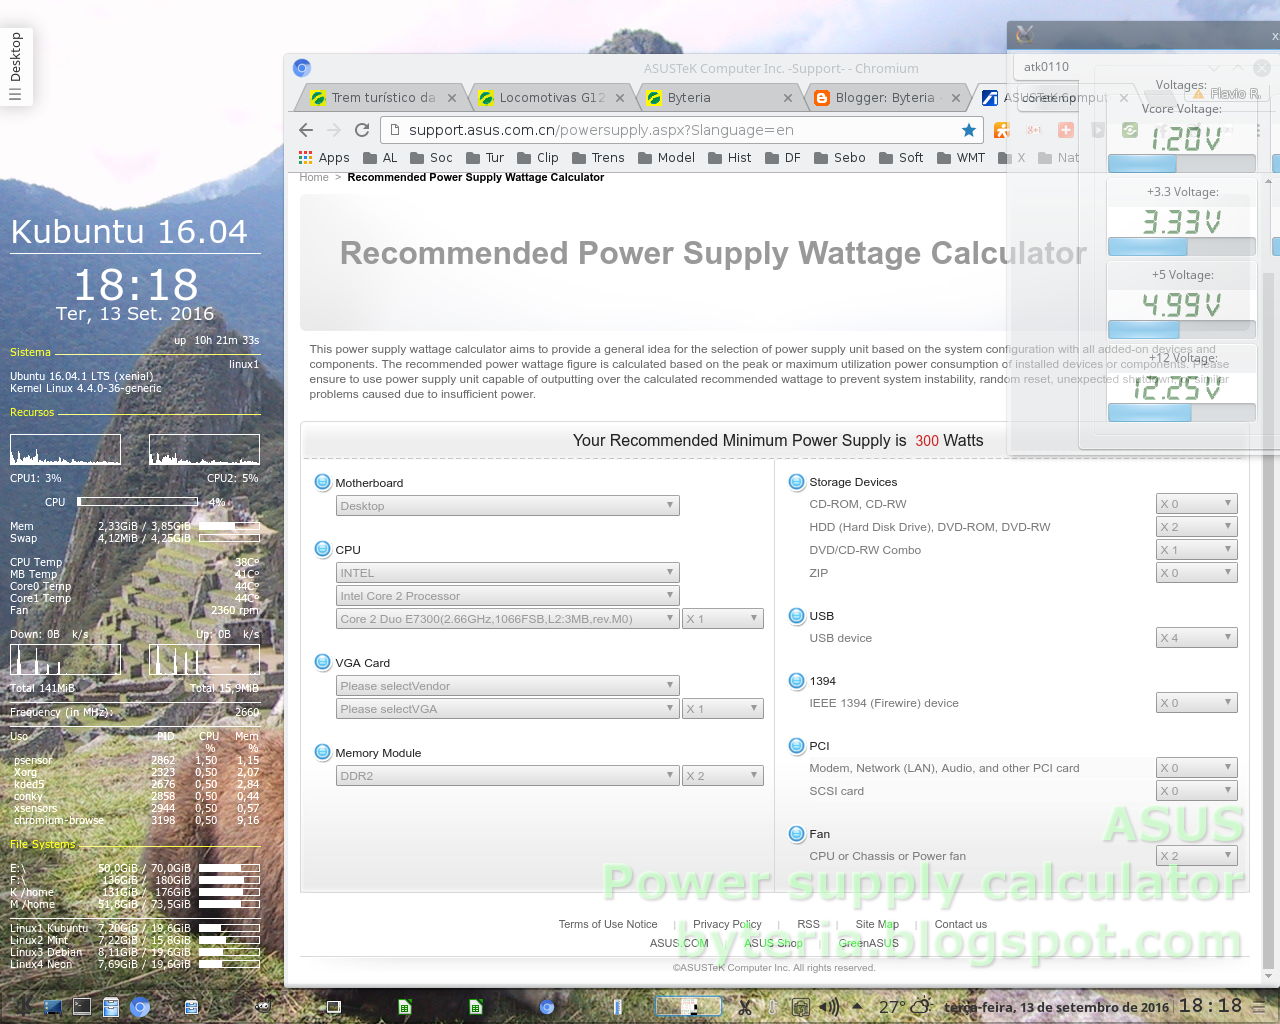Open the DDR2 memory type dropdown
This screenshot has height=1024, width=1280.
coord(508,776)
